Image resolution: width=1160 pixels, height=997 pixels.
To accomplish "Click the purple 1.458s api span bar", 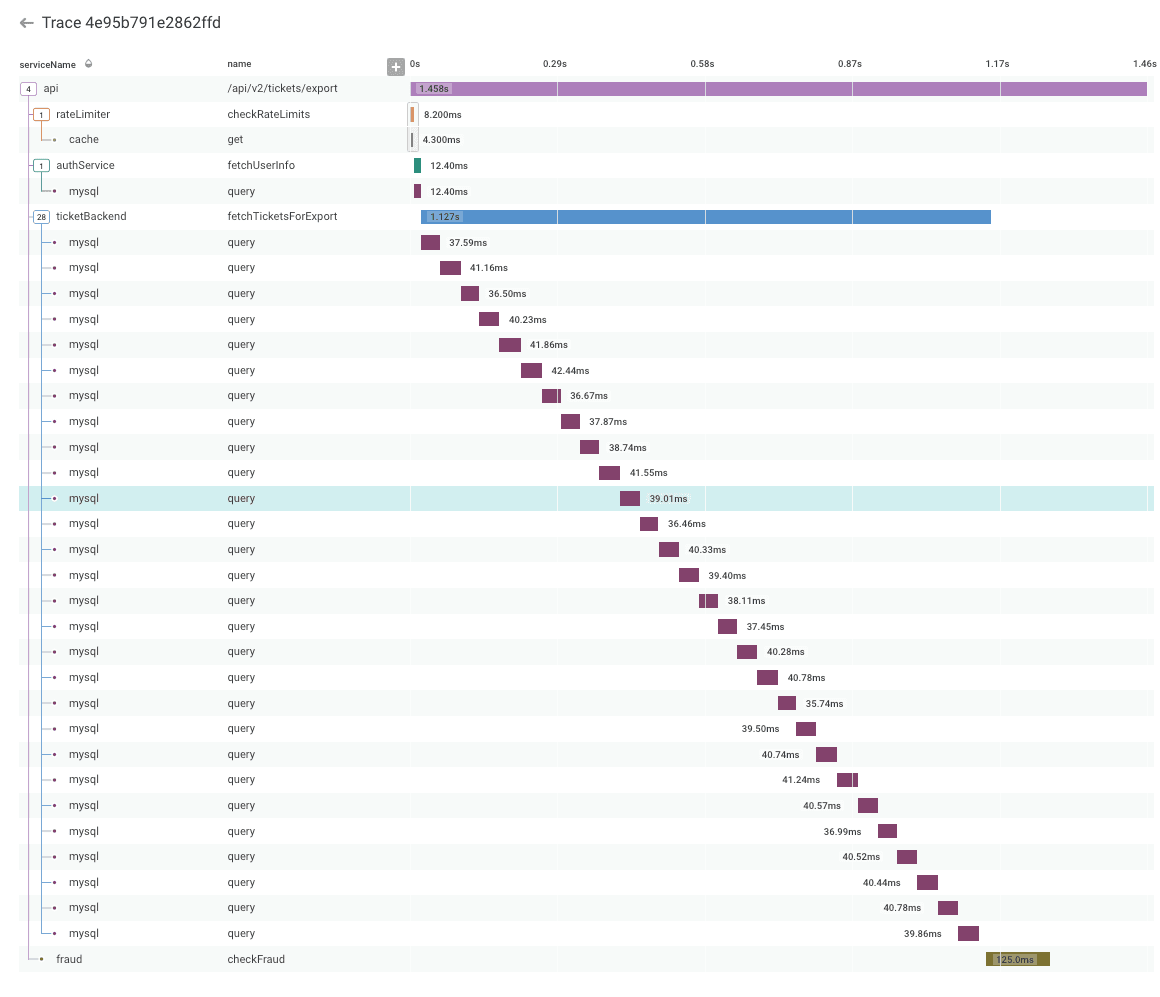I will pos(780,89).
